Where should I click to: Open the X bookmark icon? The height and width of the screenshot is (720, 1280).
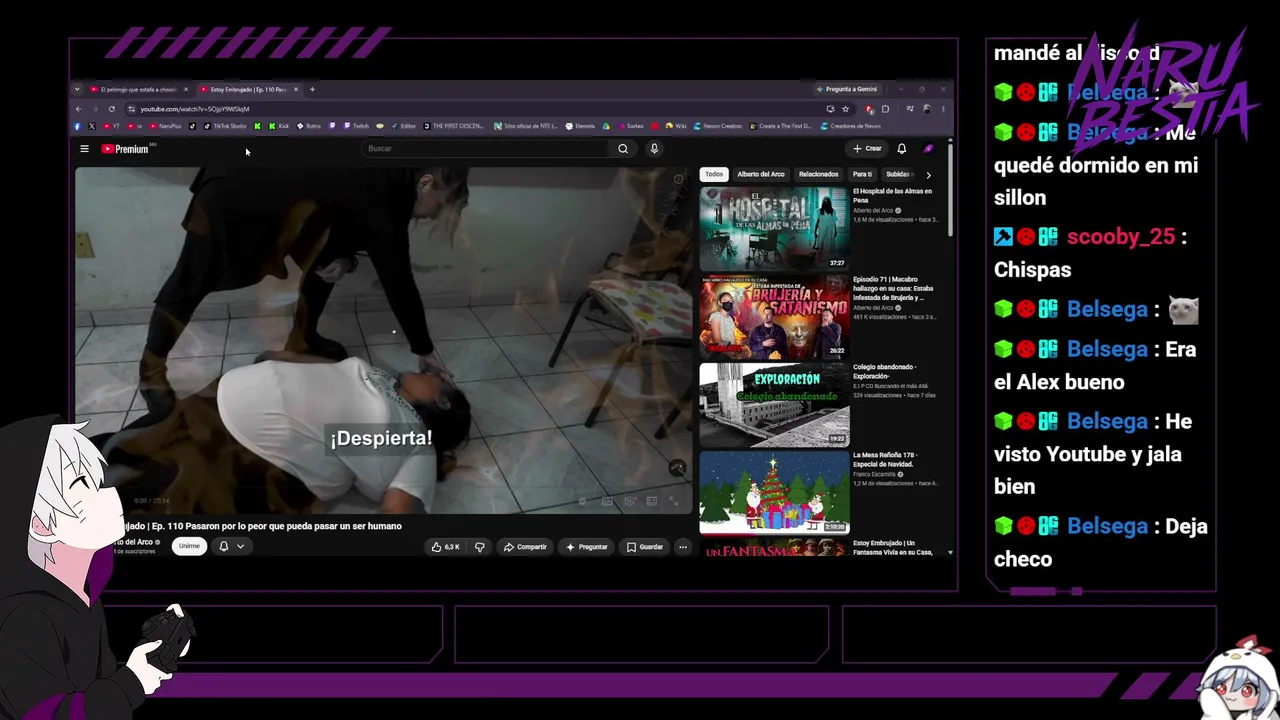coord(92,126)
